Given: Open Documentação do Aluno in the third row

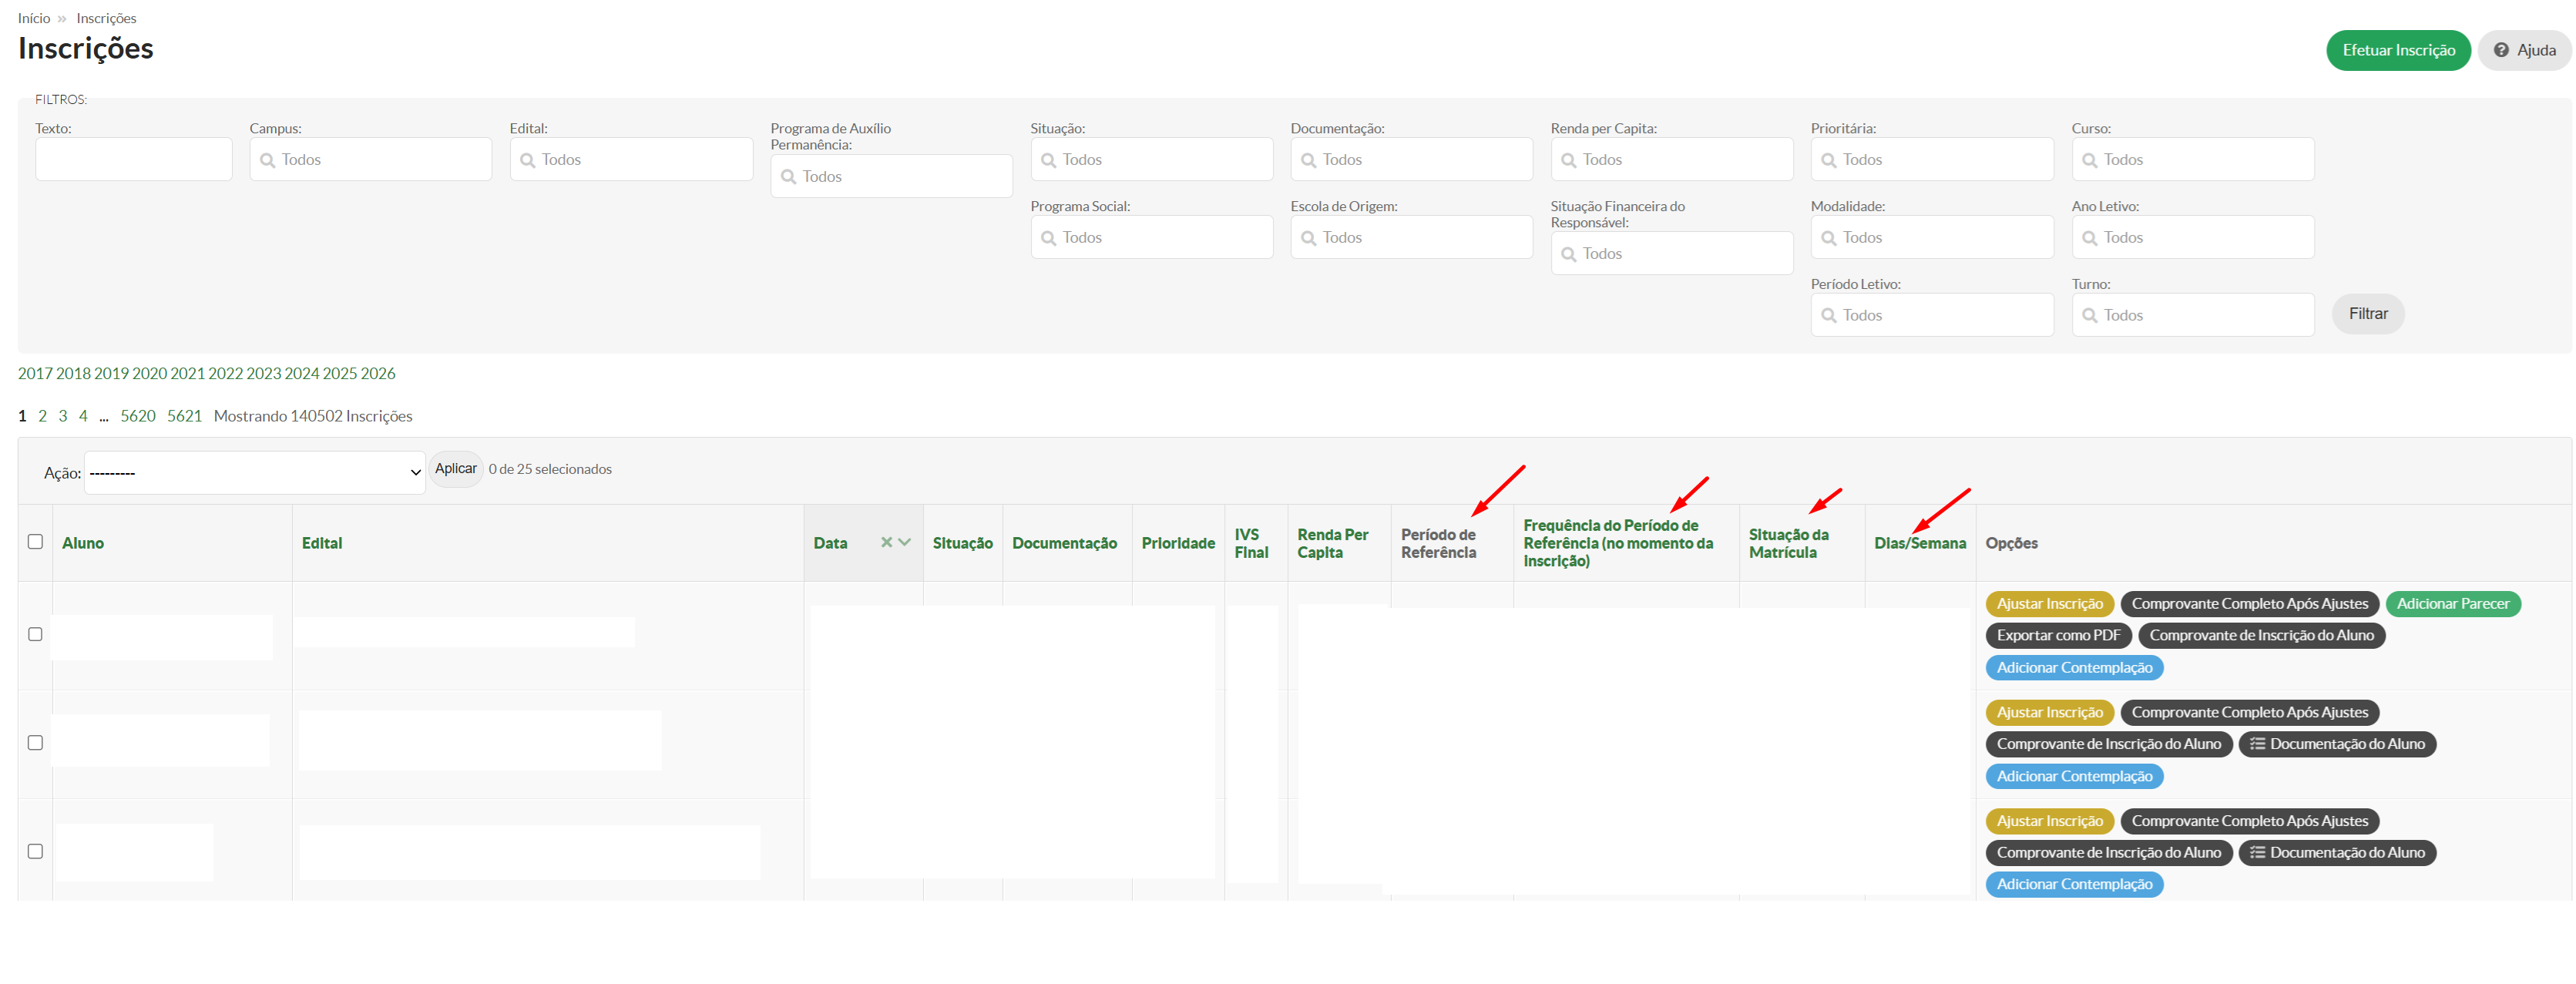Looking at the screenshot, I should (x=2337, y=853).
